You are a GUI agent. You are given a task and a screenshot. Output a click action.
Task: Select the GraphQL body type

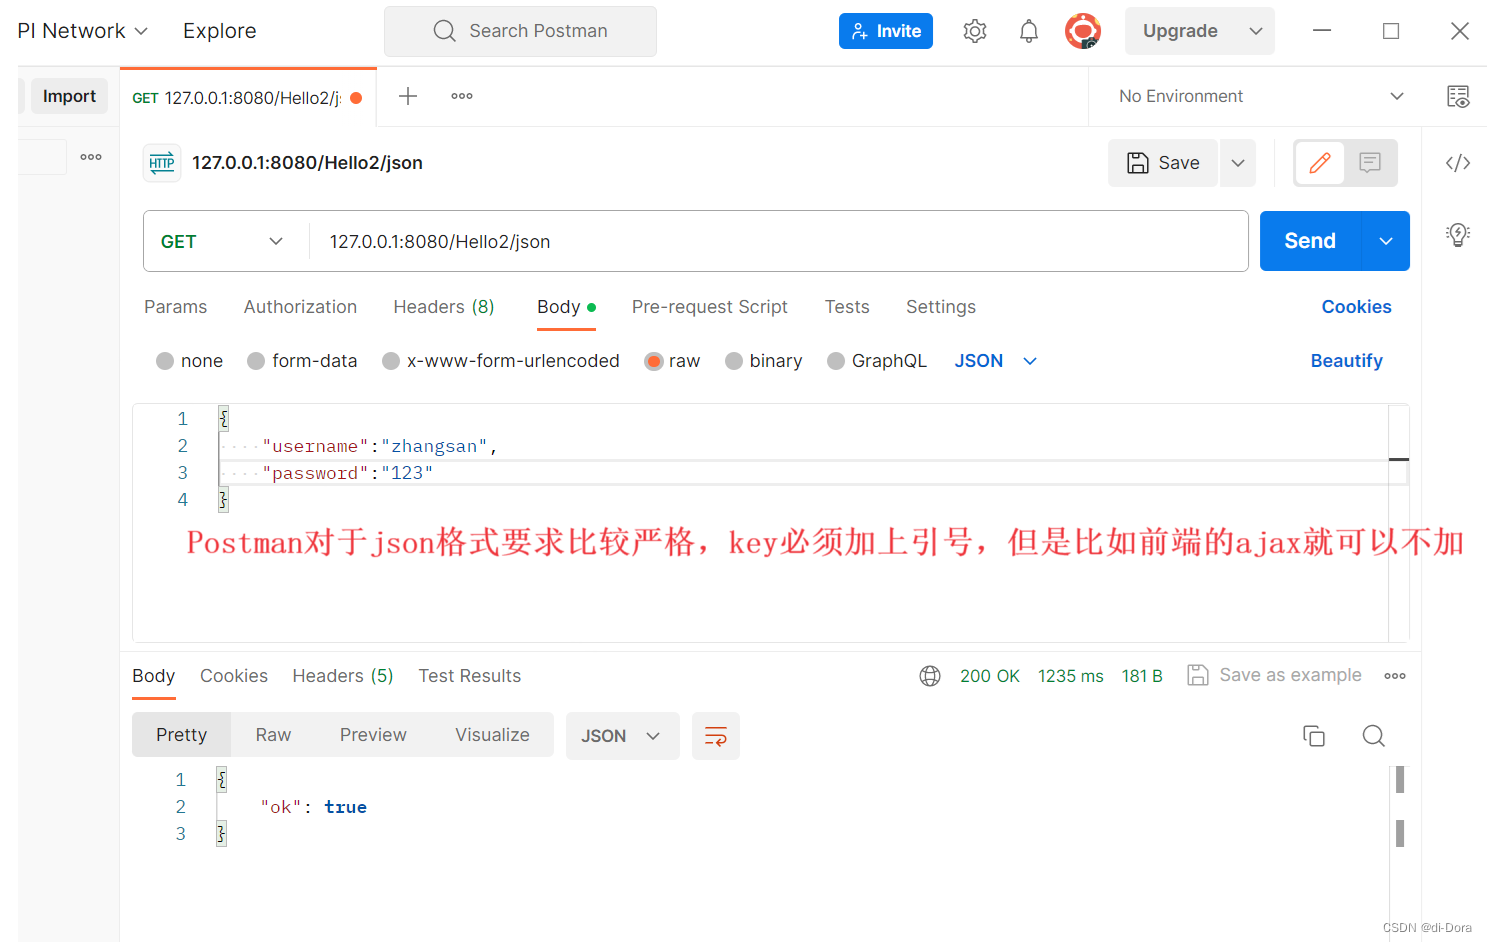[836, 361]
